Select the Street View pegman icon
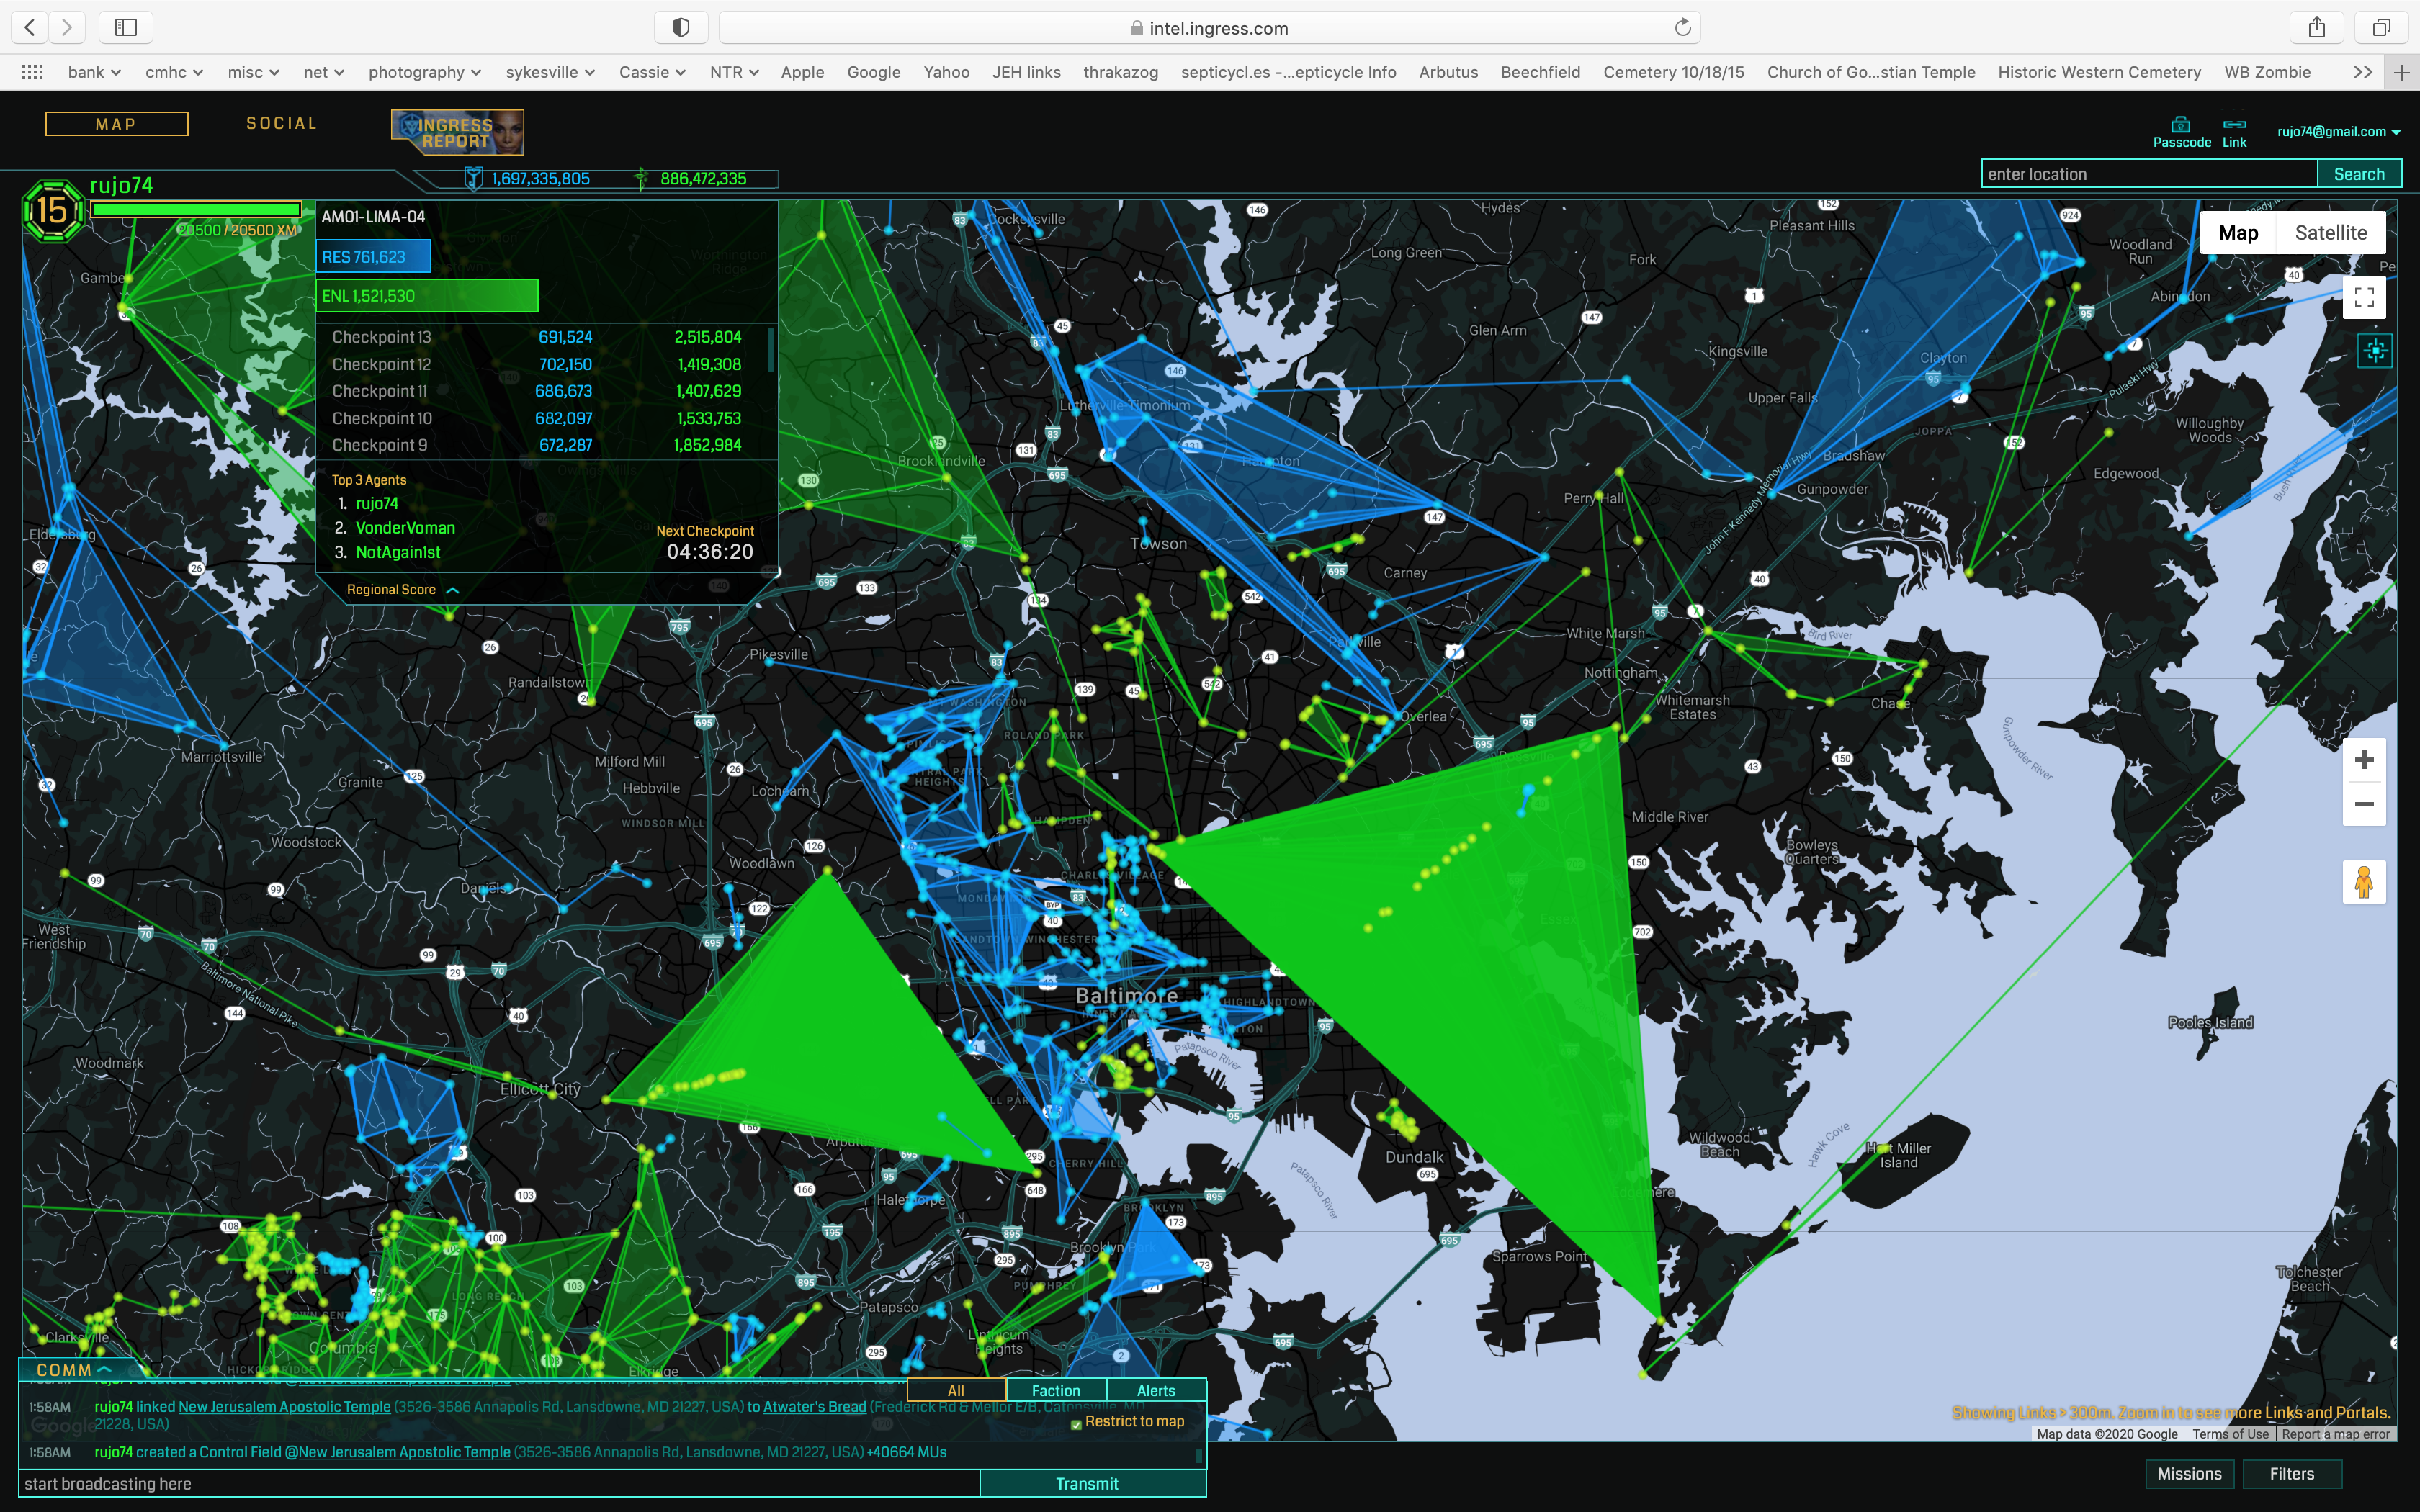This screenshot has width=2420, height=1512. 2364,882
